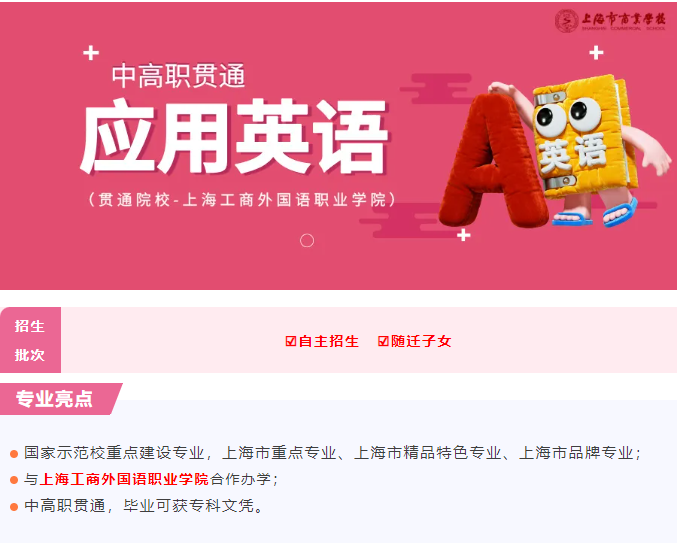The height and width of the screenshot is (545, 680).
Task: Click the banner subtitle 贯通院校 text
Action: pos(242,200)
